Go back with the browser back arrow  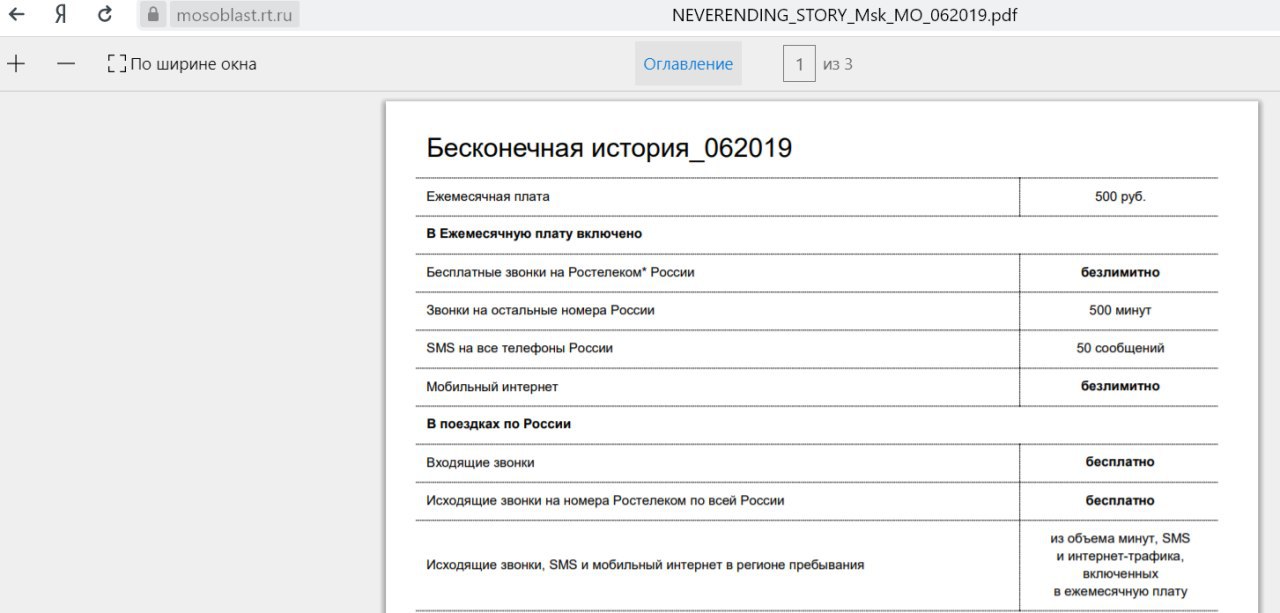(x=16, y=15)
